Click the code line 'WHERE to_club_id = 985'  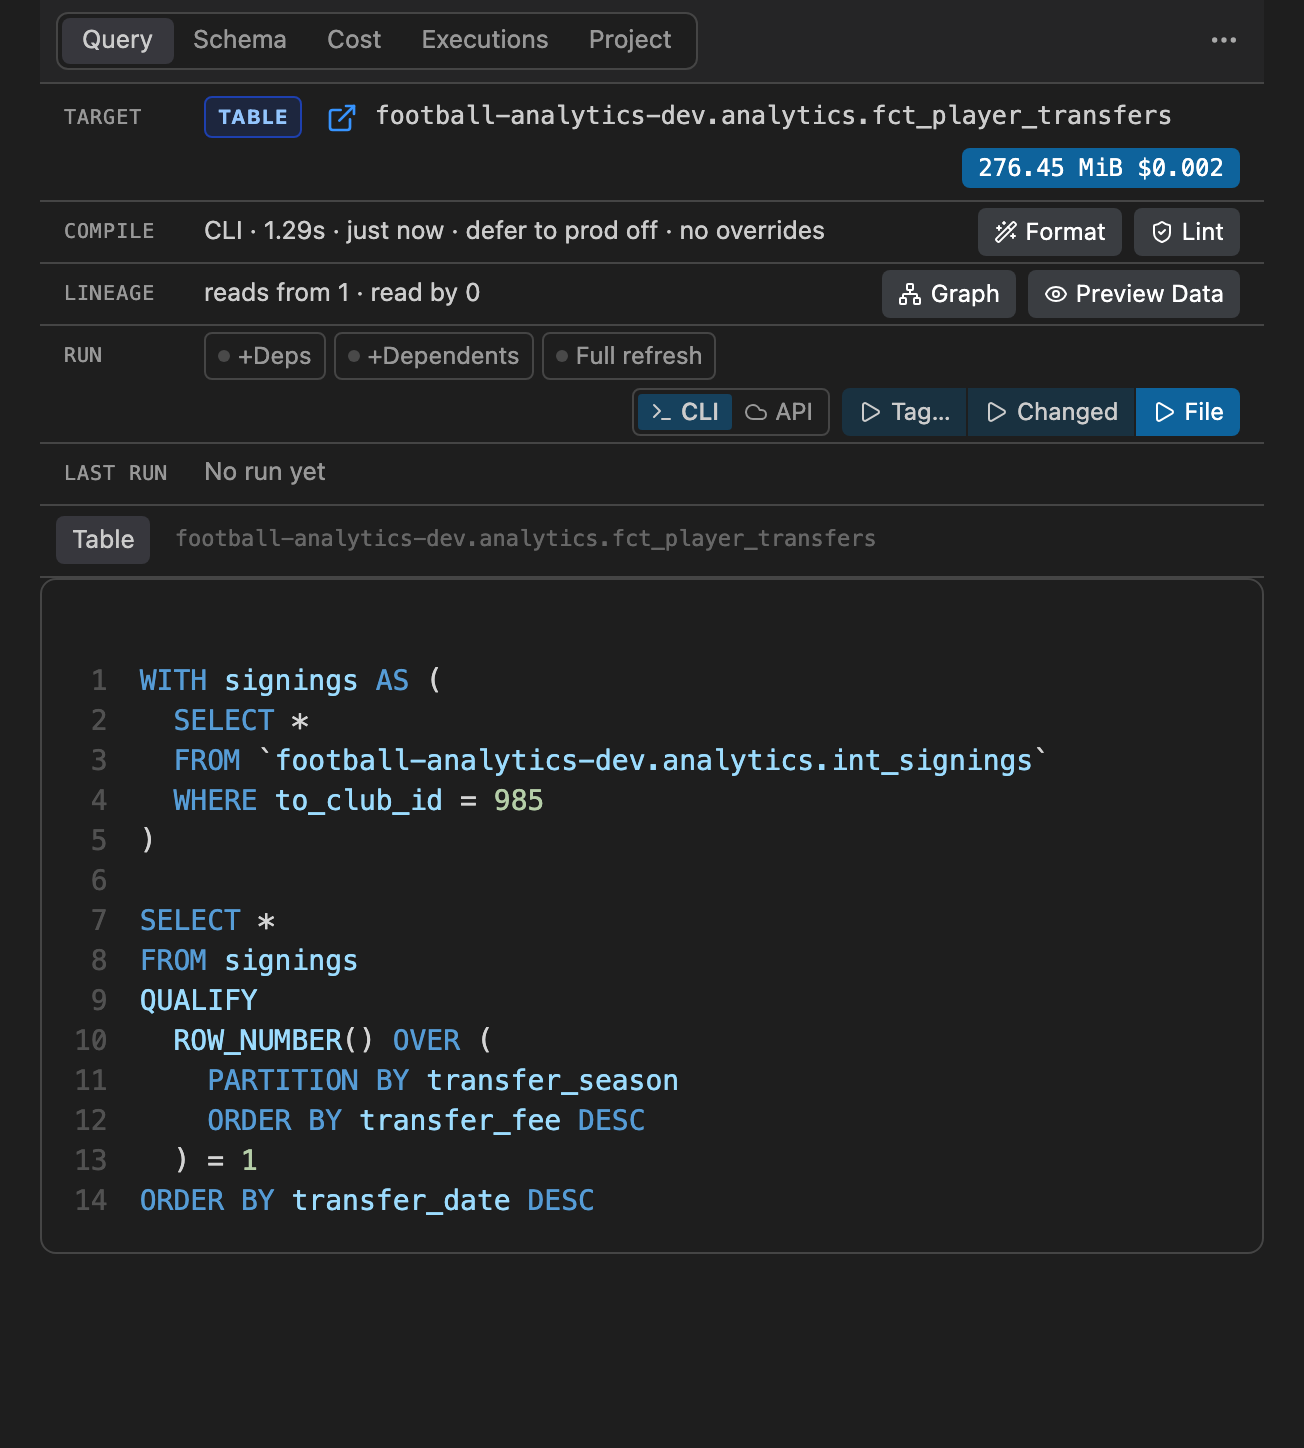coord(359,800)
